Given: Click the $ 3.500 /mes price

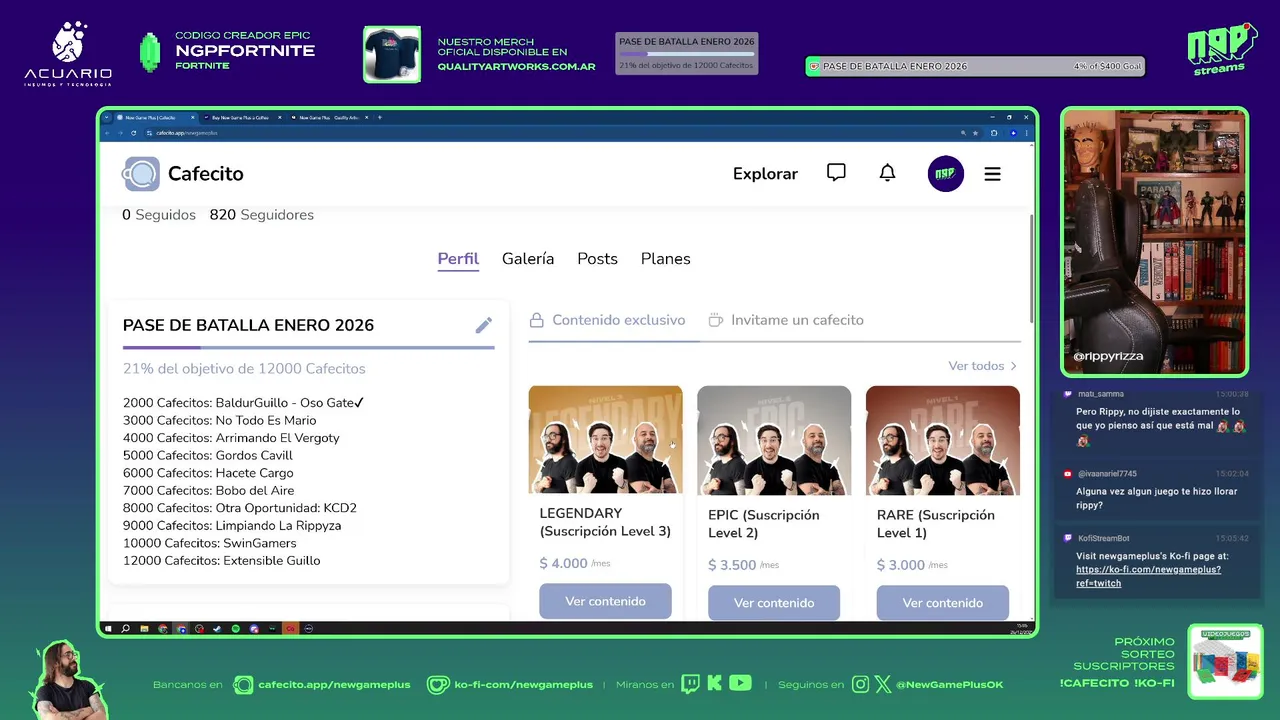Looking at the screenshot, I should click(744, 565).
